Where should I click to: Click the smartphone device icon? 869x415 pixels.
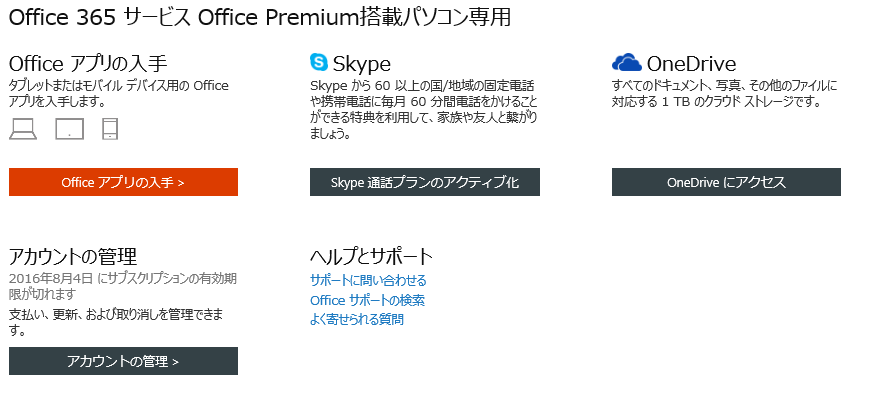110,129
